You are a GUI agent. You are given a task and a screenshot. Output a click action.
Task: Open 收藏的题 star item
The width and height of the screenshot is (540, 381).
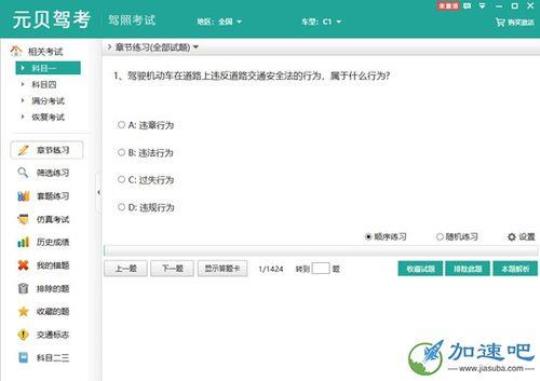click(44, 311)
